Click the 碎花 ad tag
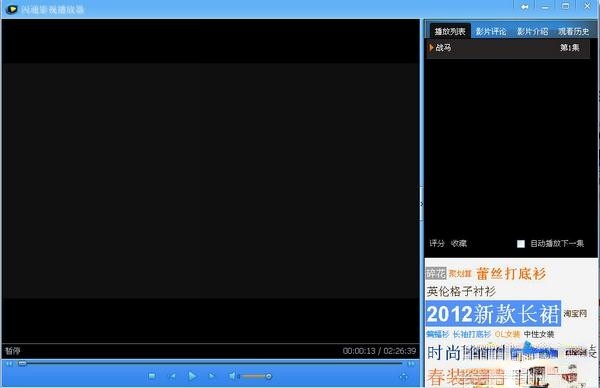The width and height of the screenshot is (600, 388). 436,273
